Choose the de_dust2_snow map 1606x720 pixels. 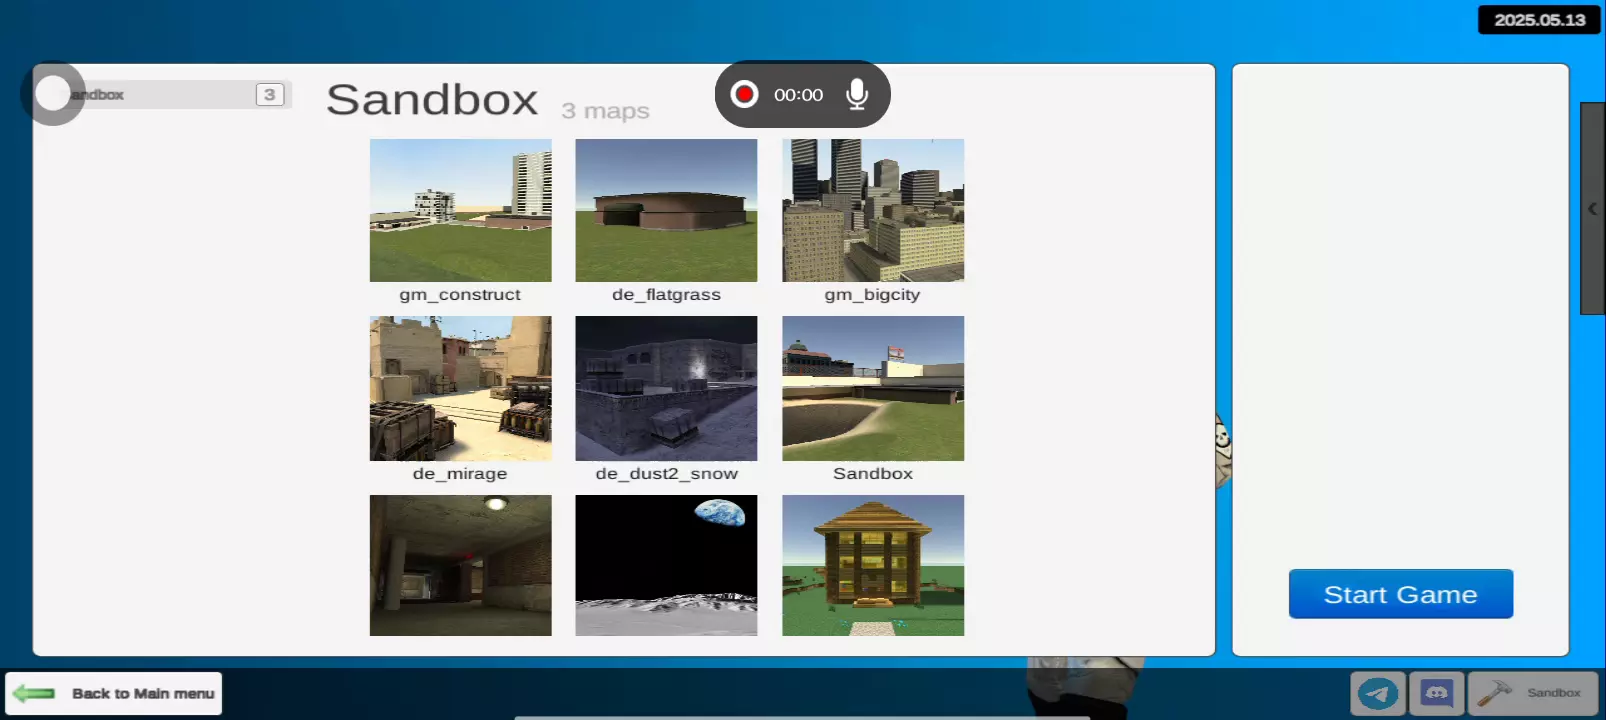click(x=666, y=389)
